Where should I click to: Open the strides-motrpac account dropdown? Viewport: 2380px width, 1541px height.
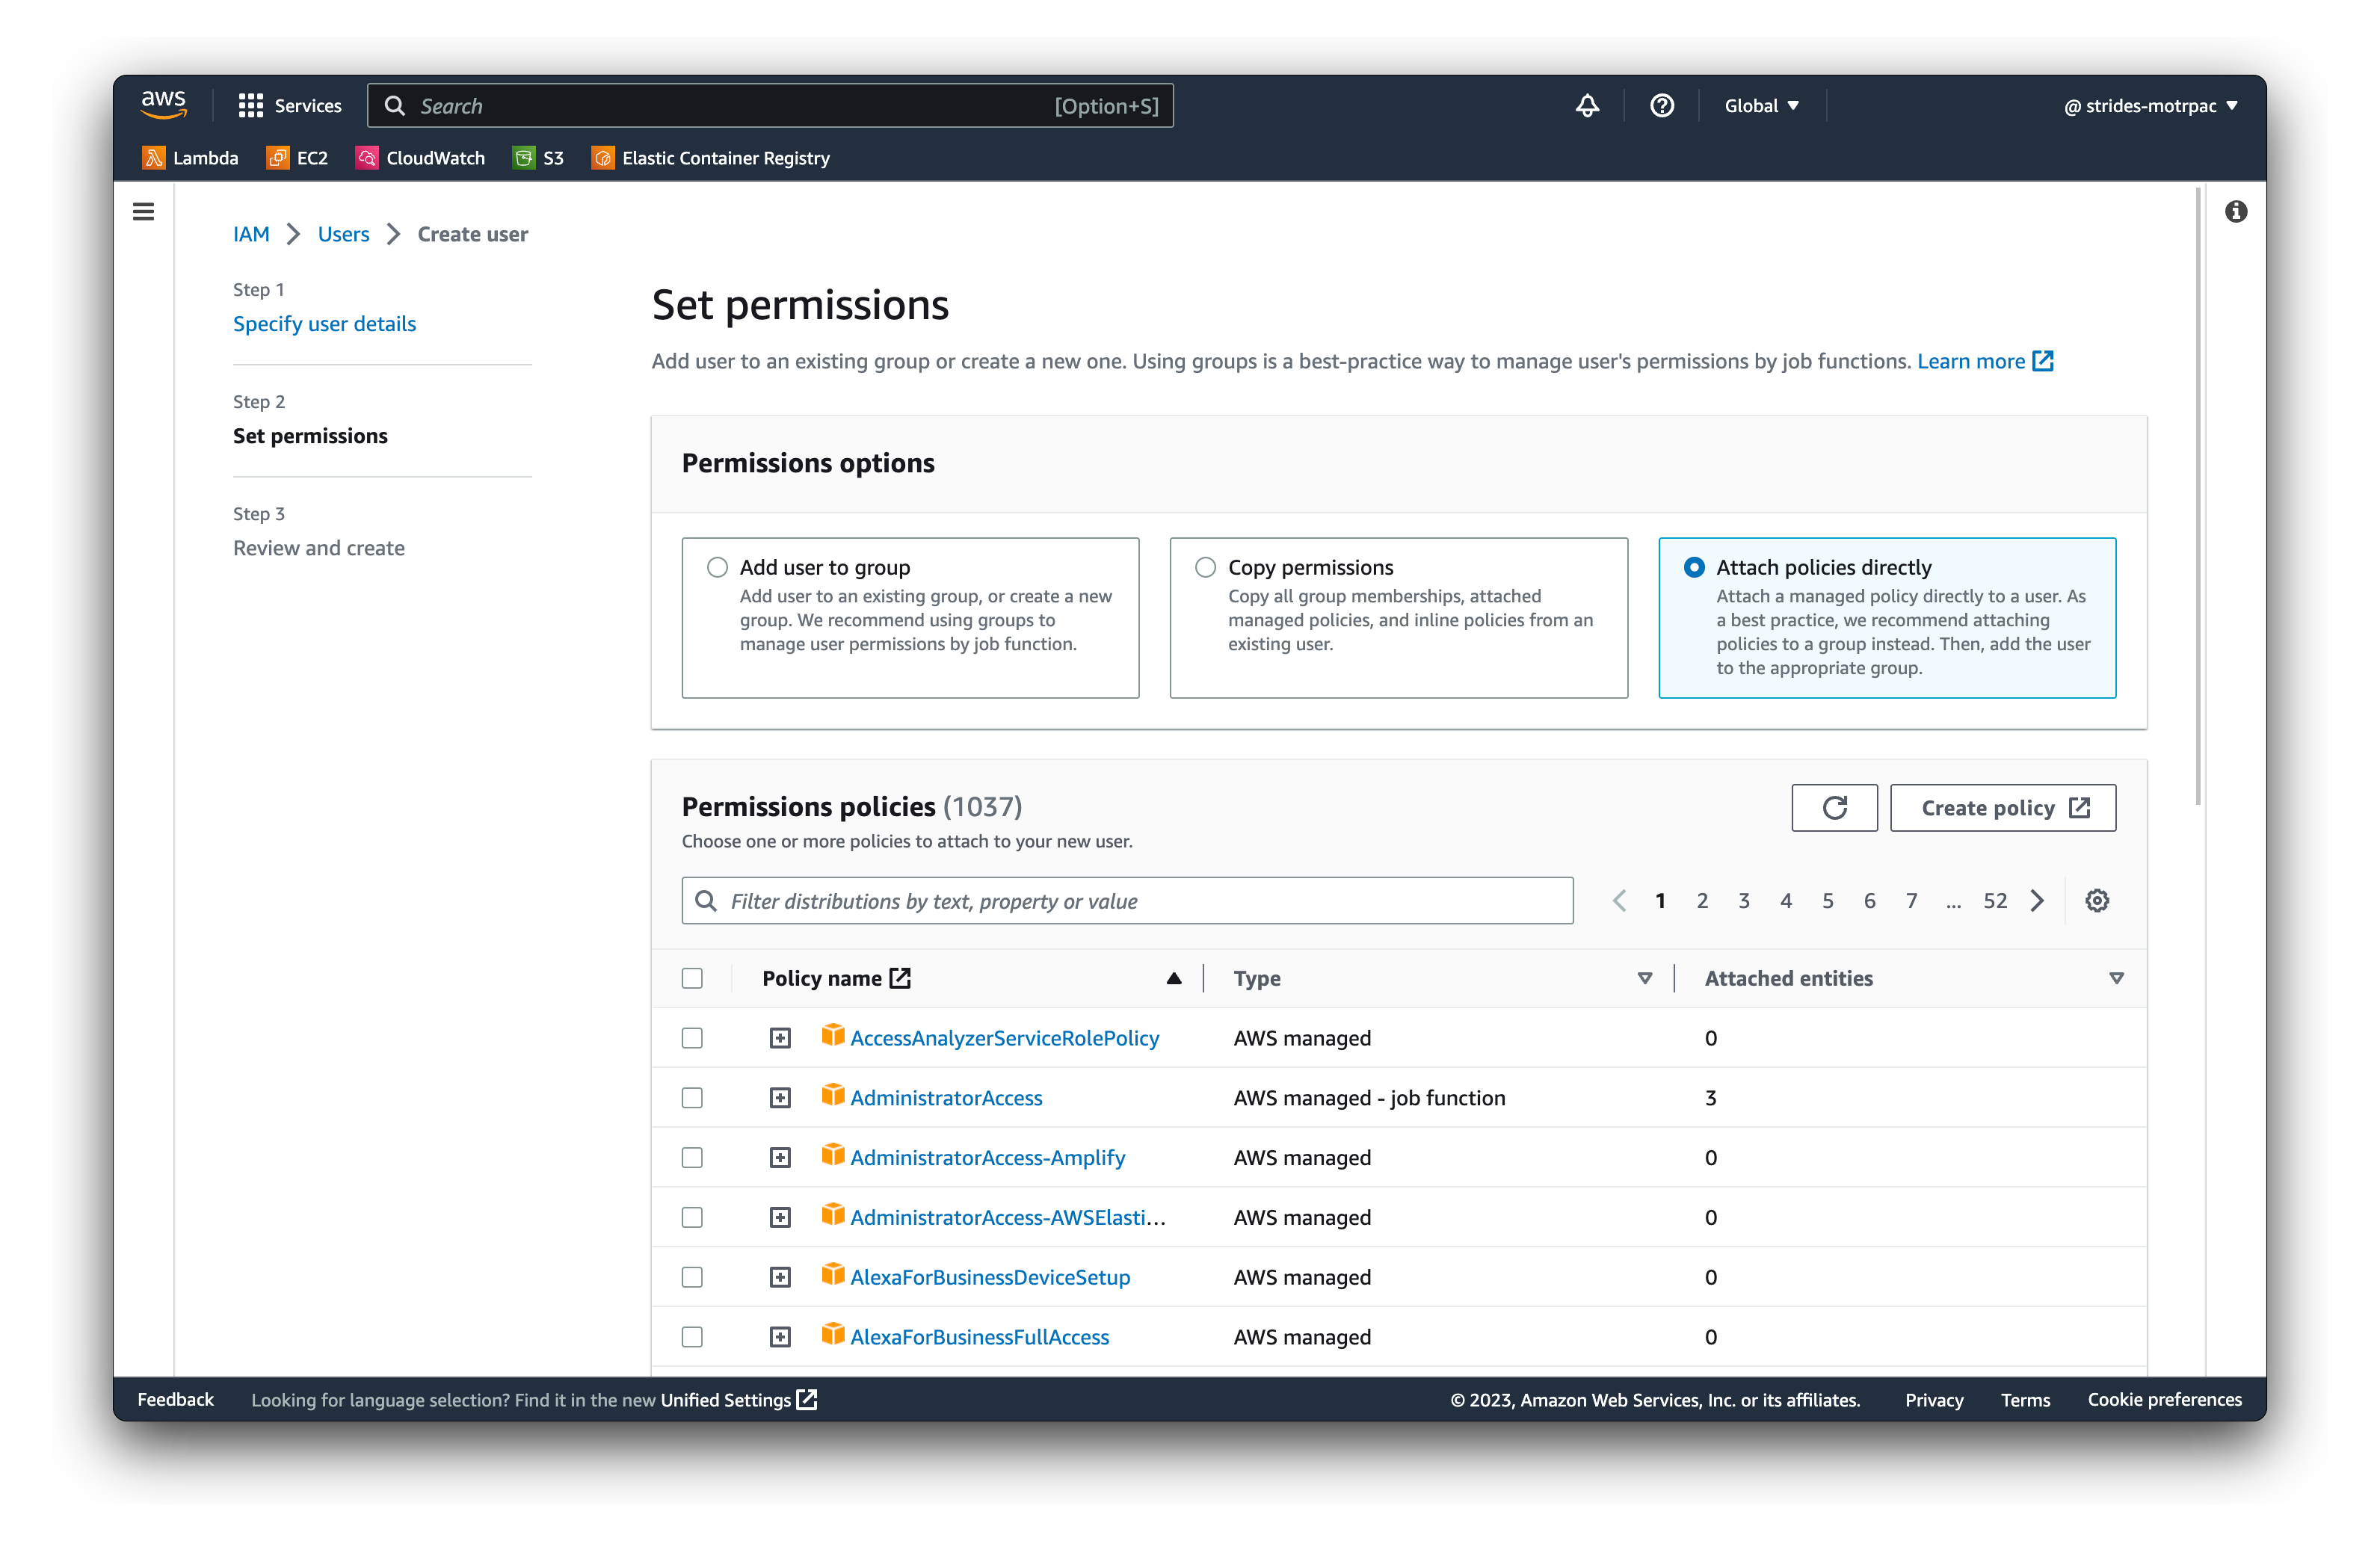2150,105
